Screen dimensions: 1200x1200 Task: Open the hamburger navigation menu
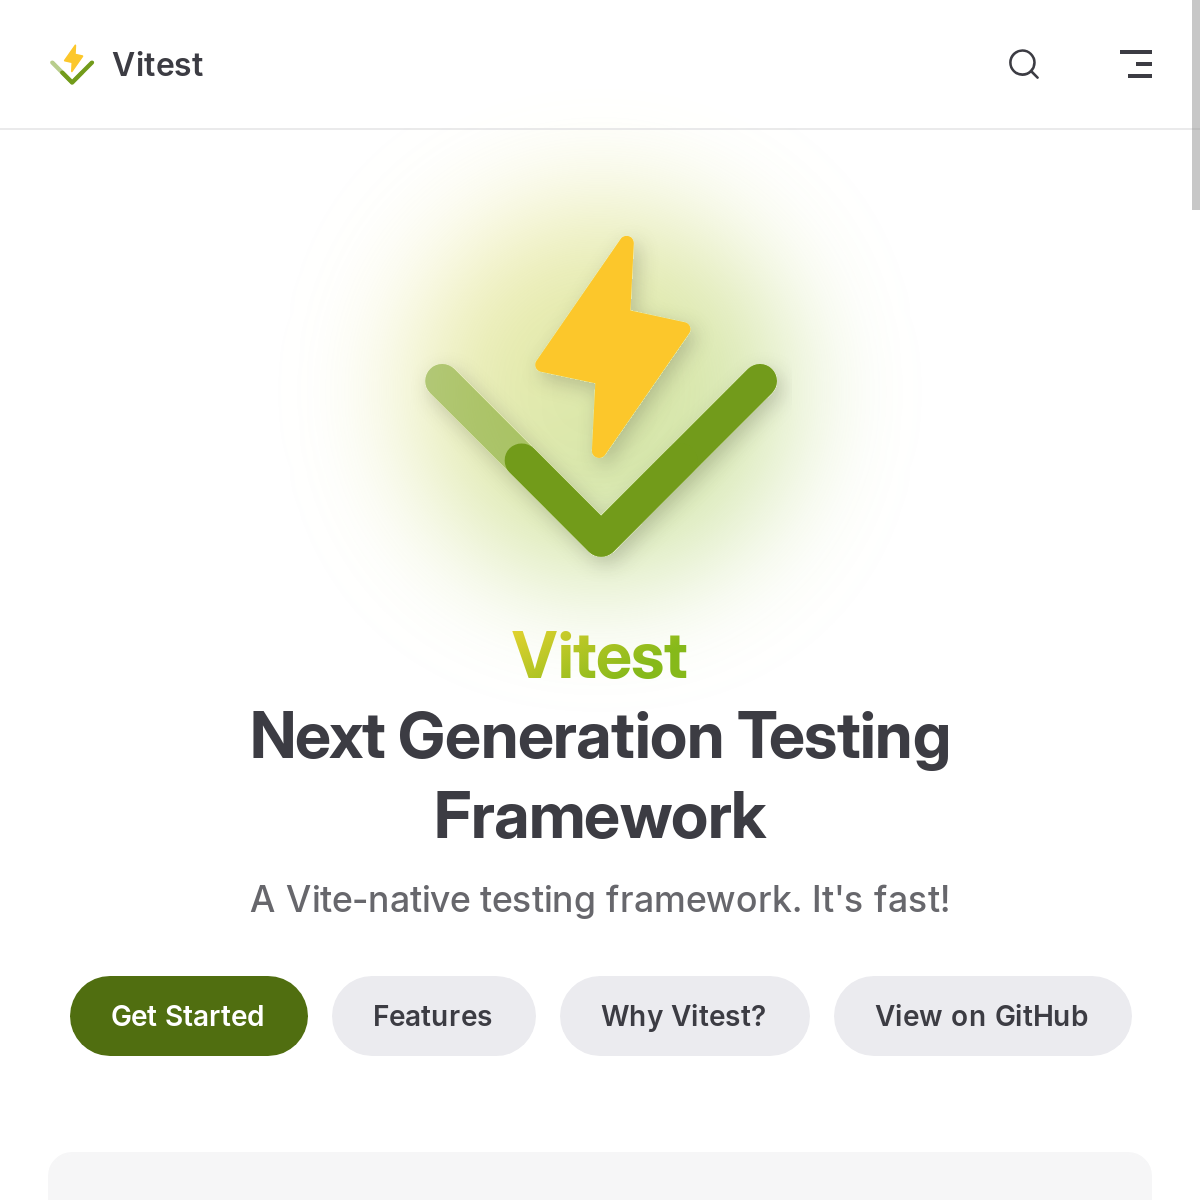tap(1136, 65)
